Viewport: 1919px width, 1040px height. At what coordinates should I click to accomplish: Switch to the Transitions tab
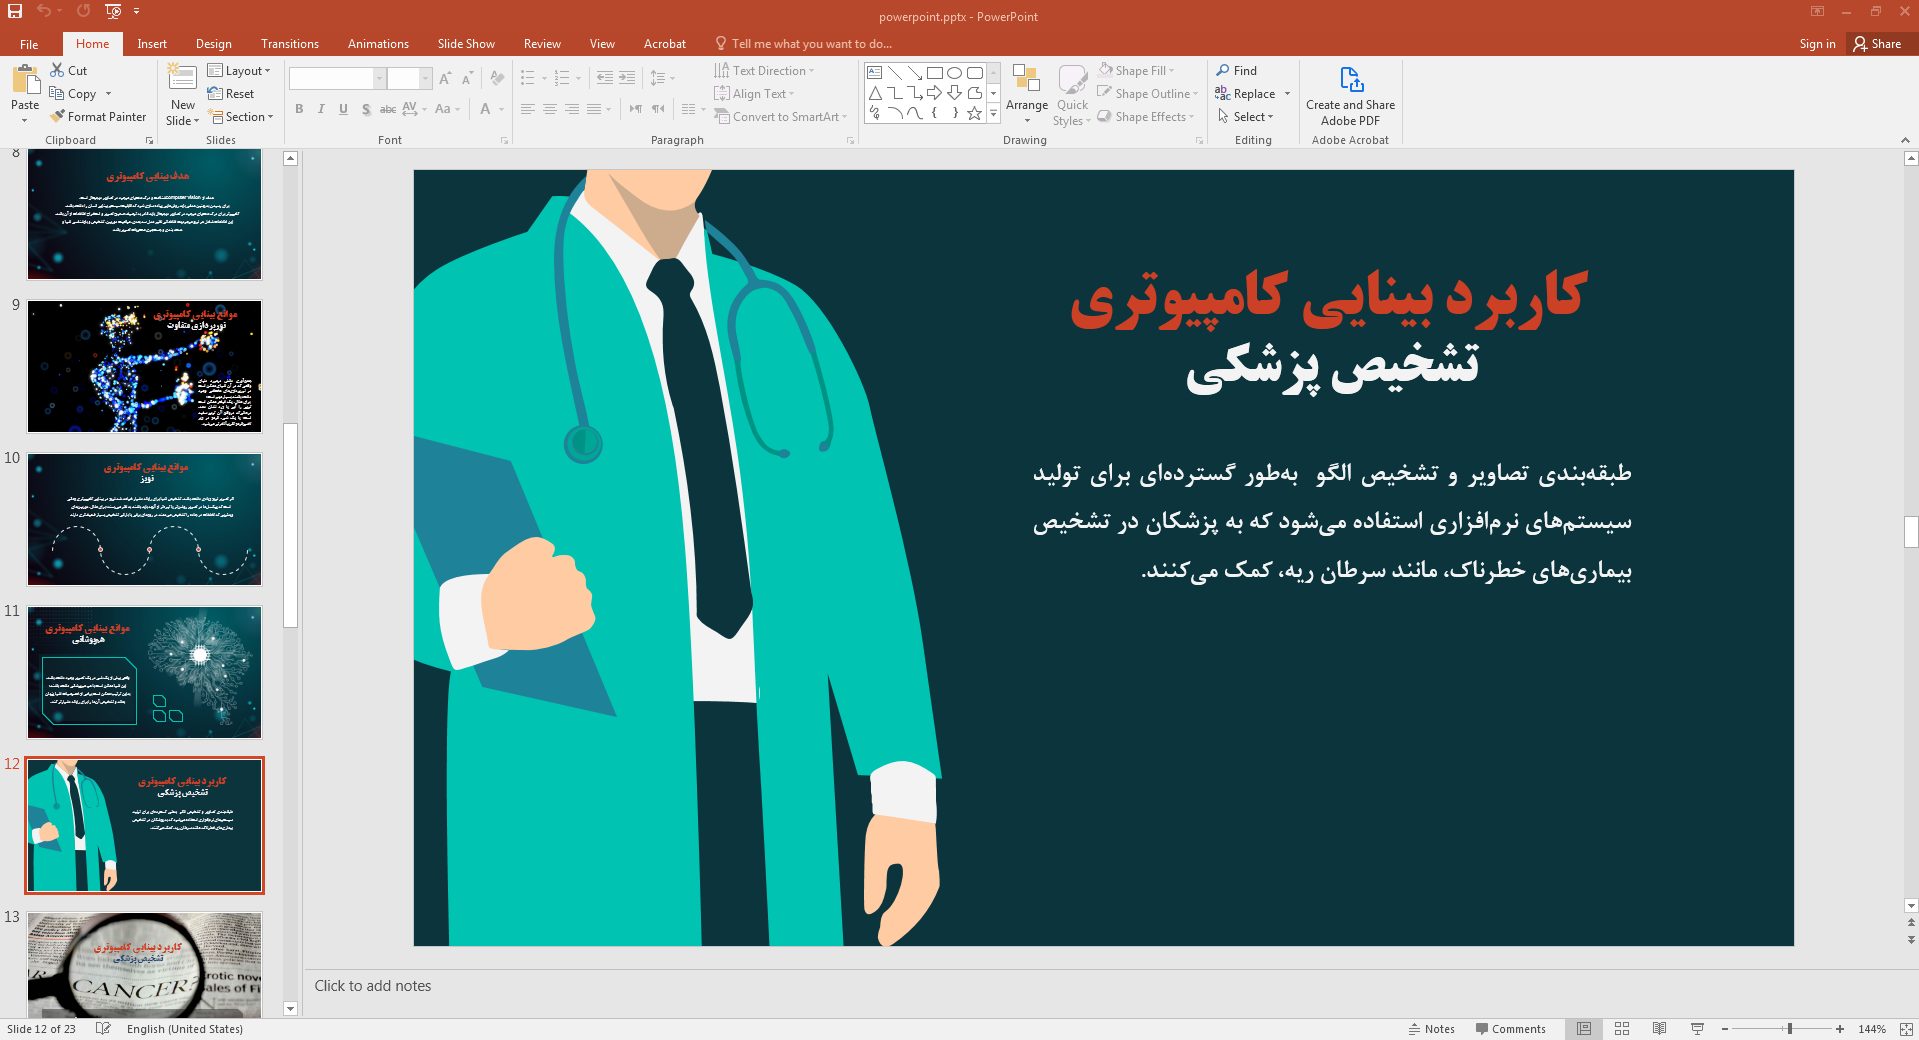click(290, 43)
